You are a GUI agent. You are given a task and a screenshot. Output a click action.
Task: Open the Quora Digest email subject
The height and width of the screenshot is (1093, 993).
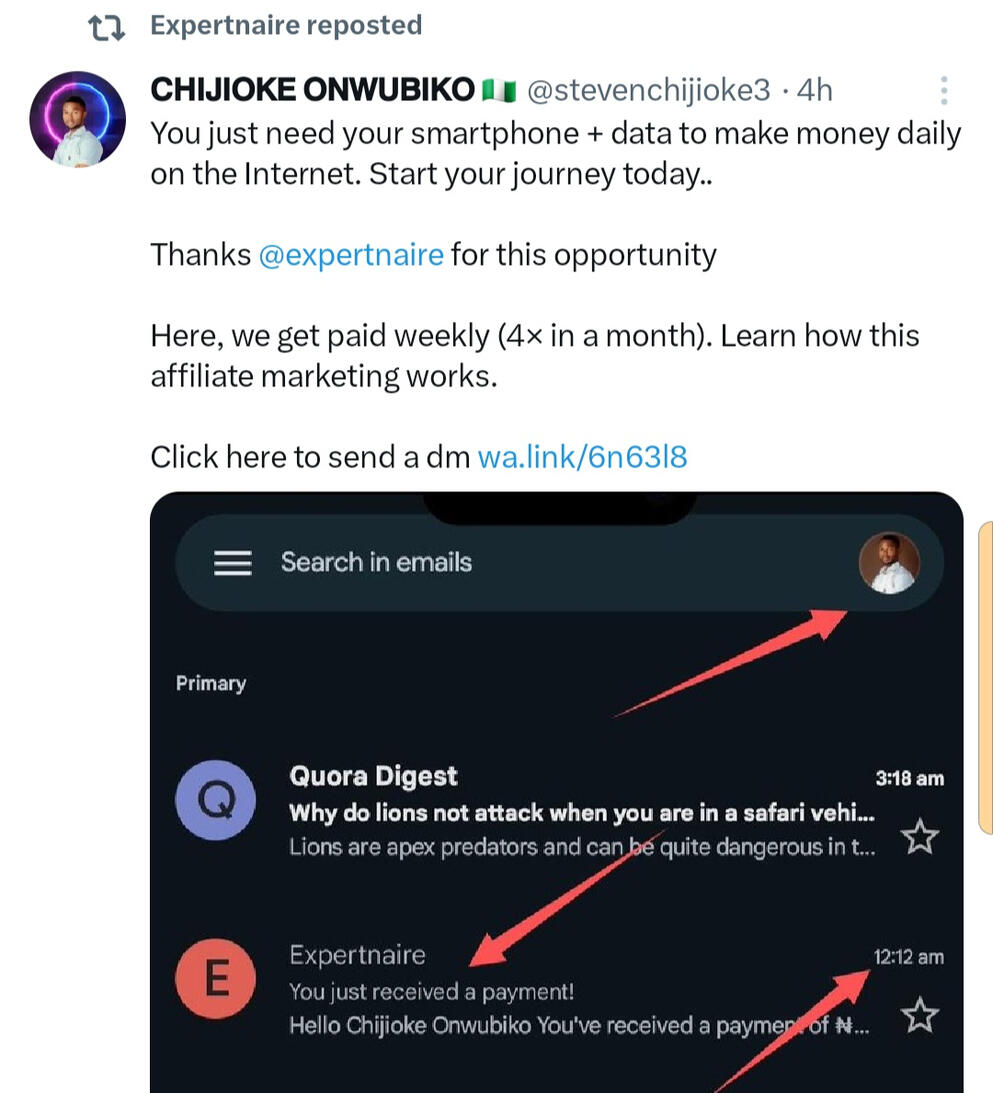584,813
